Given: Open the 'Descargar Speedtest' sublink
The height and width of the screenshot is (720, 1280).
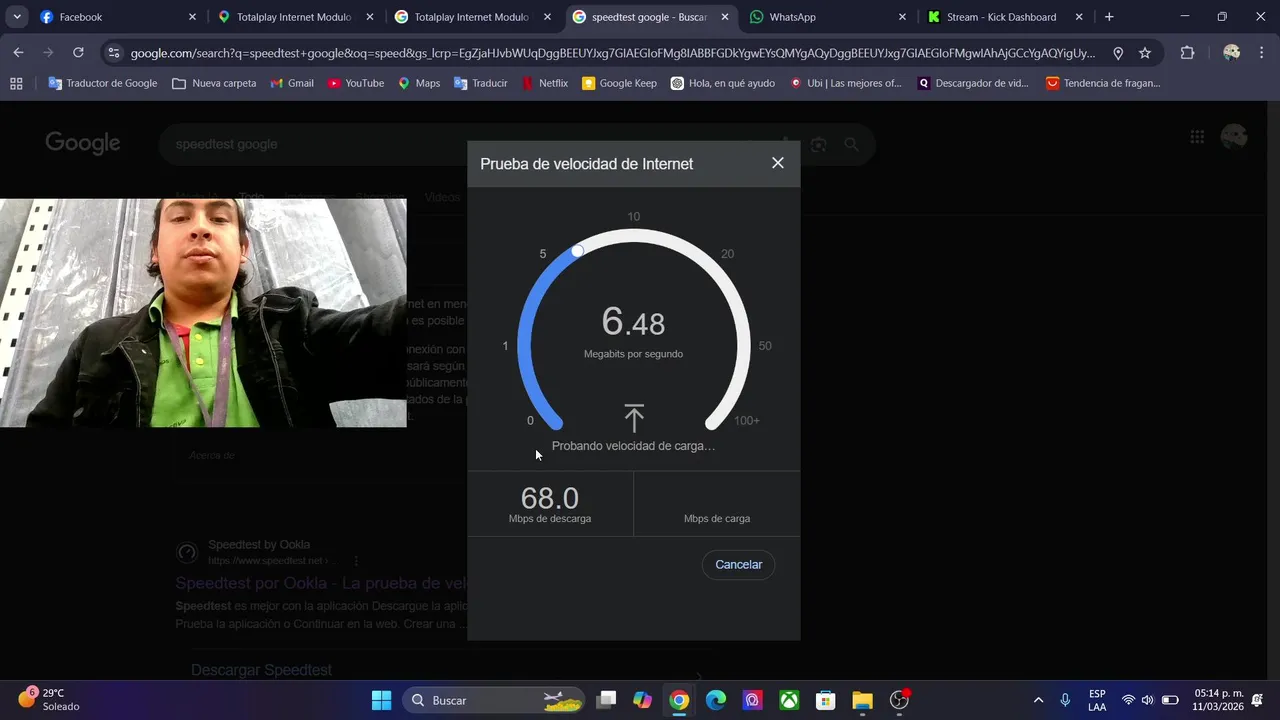Looking at the screenshot, I should tap(261, 670).
